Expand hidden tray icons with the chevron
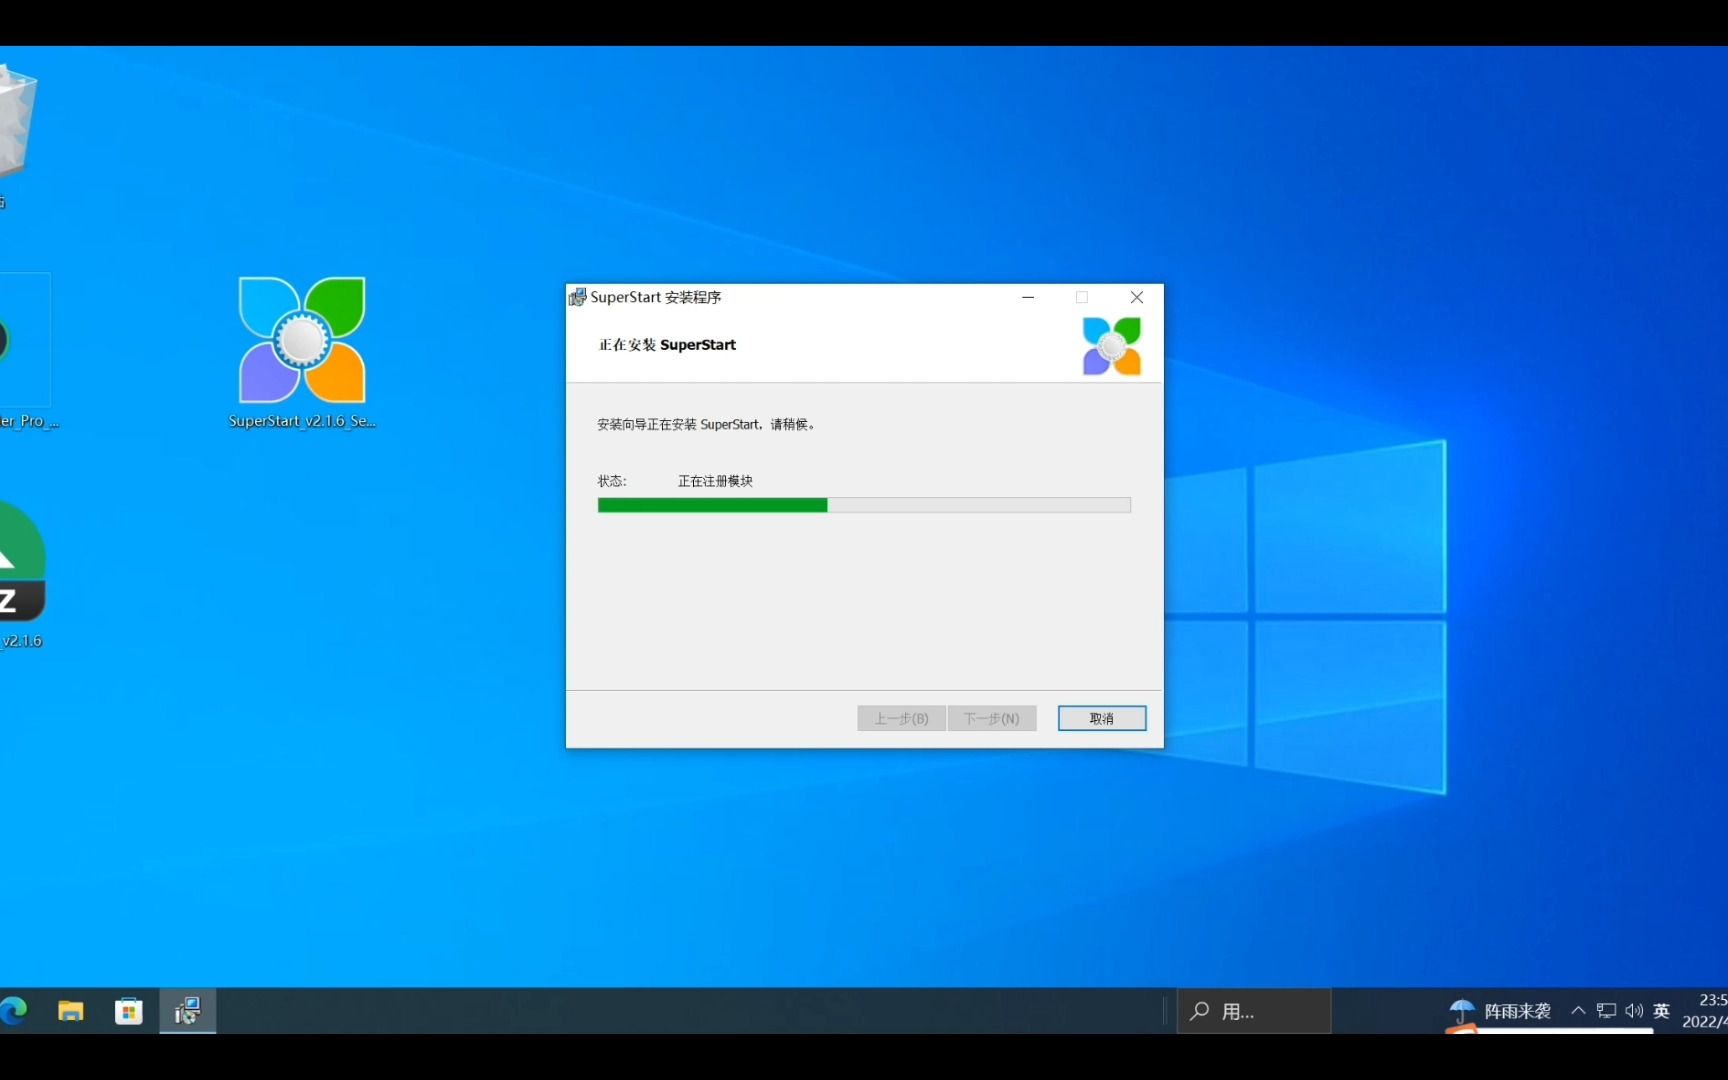Screen dimensions: 1728x1080 pos(1578,1011)
